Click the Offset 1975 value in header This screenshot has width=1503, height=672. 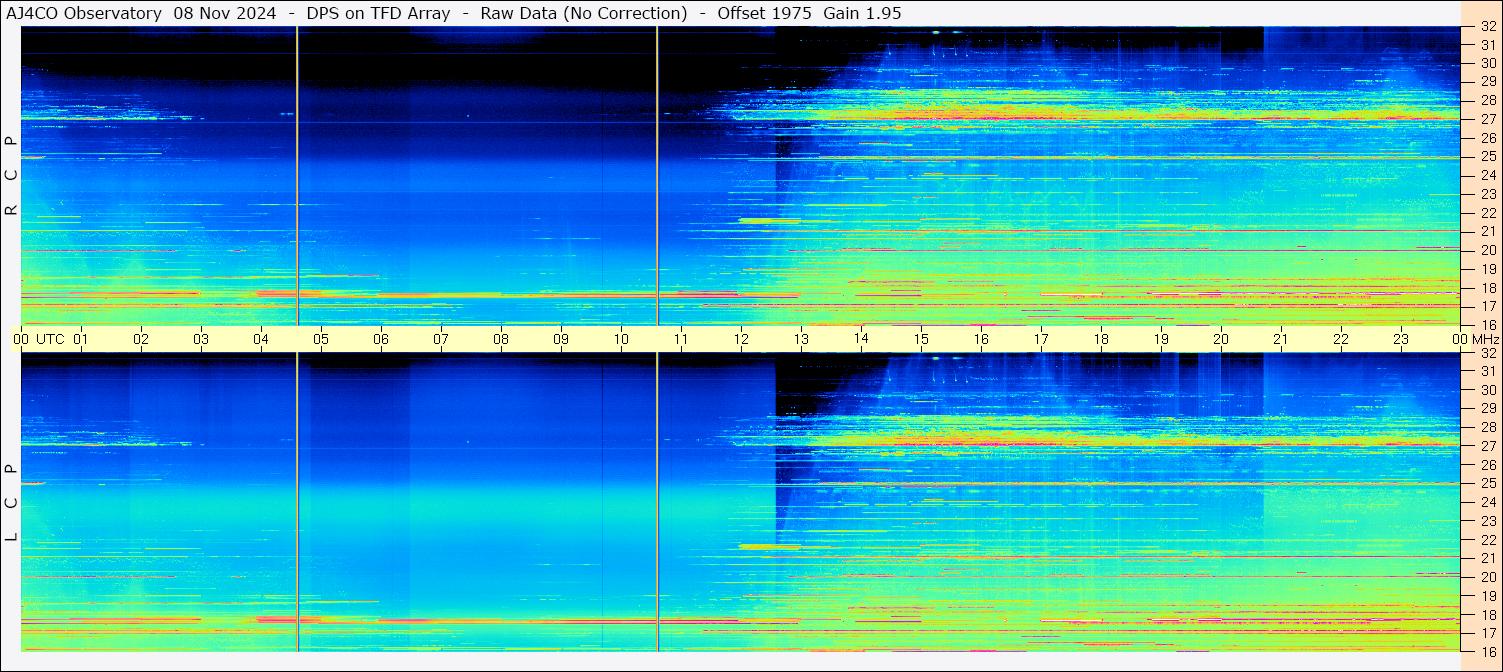(764, 13)
